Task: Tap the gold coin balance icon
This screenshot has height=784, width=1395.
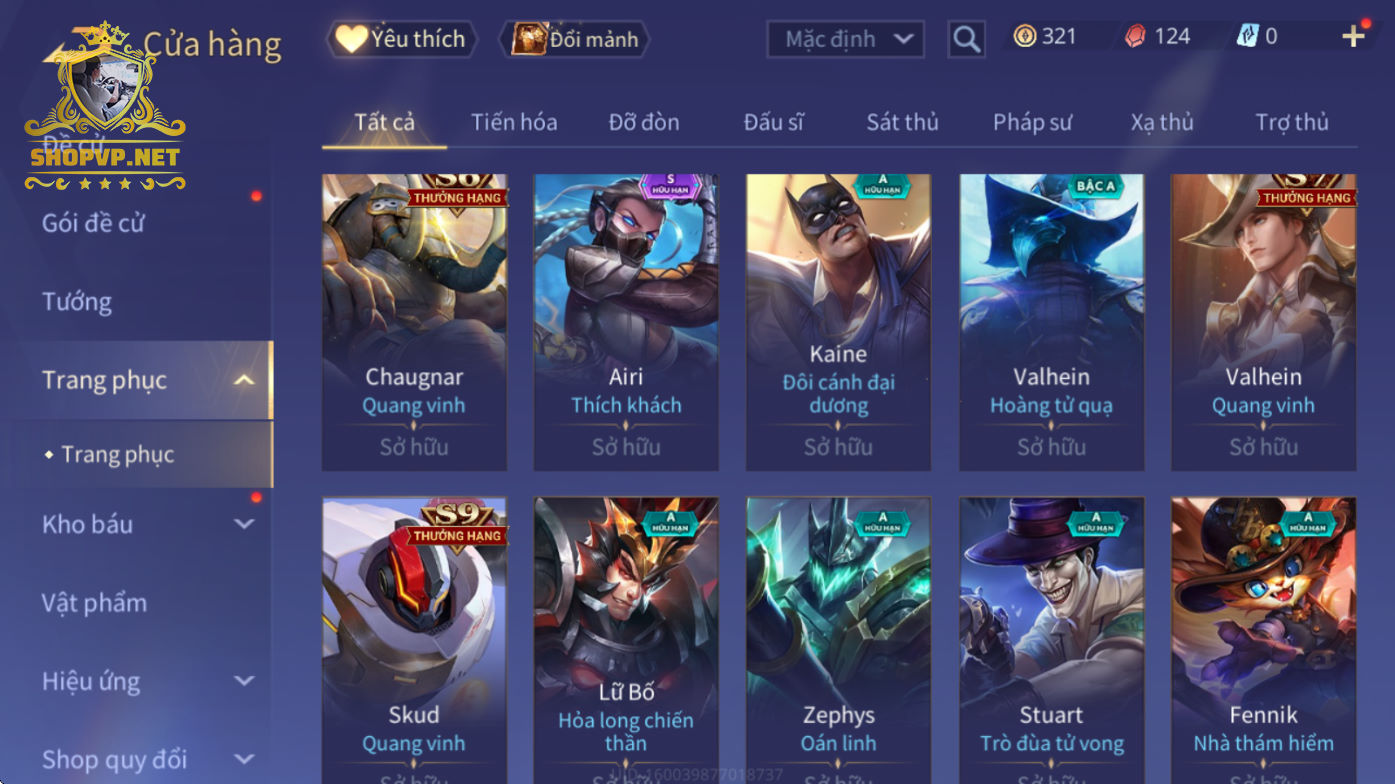Action: (x=1025, y=37)
